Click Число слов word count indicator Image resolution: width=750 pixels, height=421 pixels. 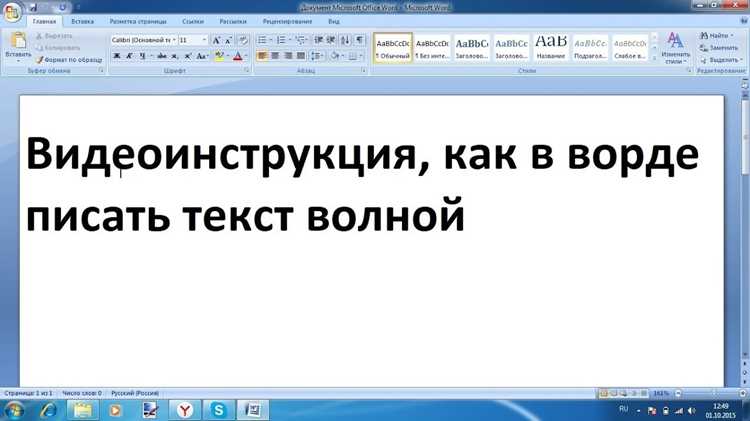click(x=82, y=393)
